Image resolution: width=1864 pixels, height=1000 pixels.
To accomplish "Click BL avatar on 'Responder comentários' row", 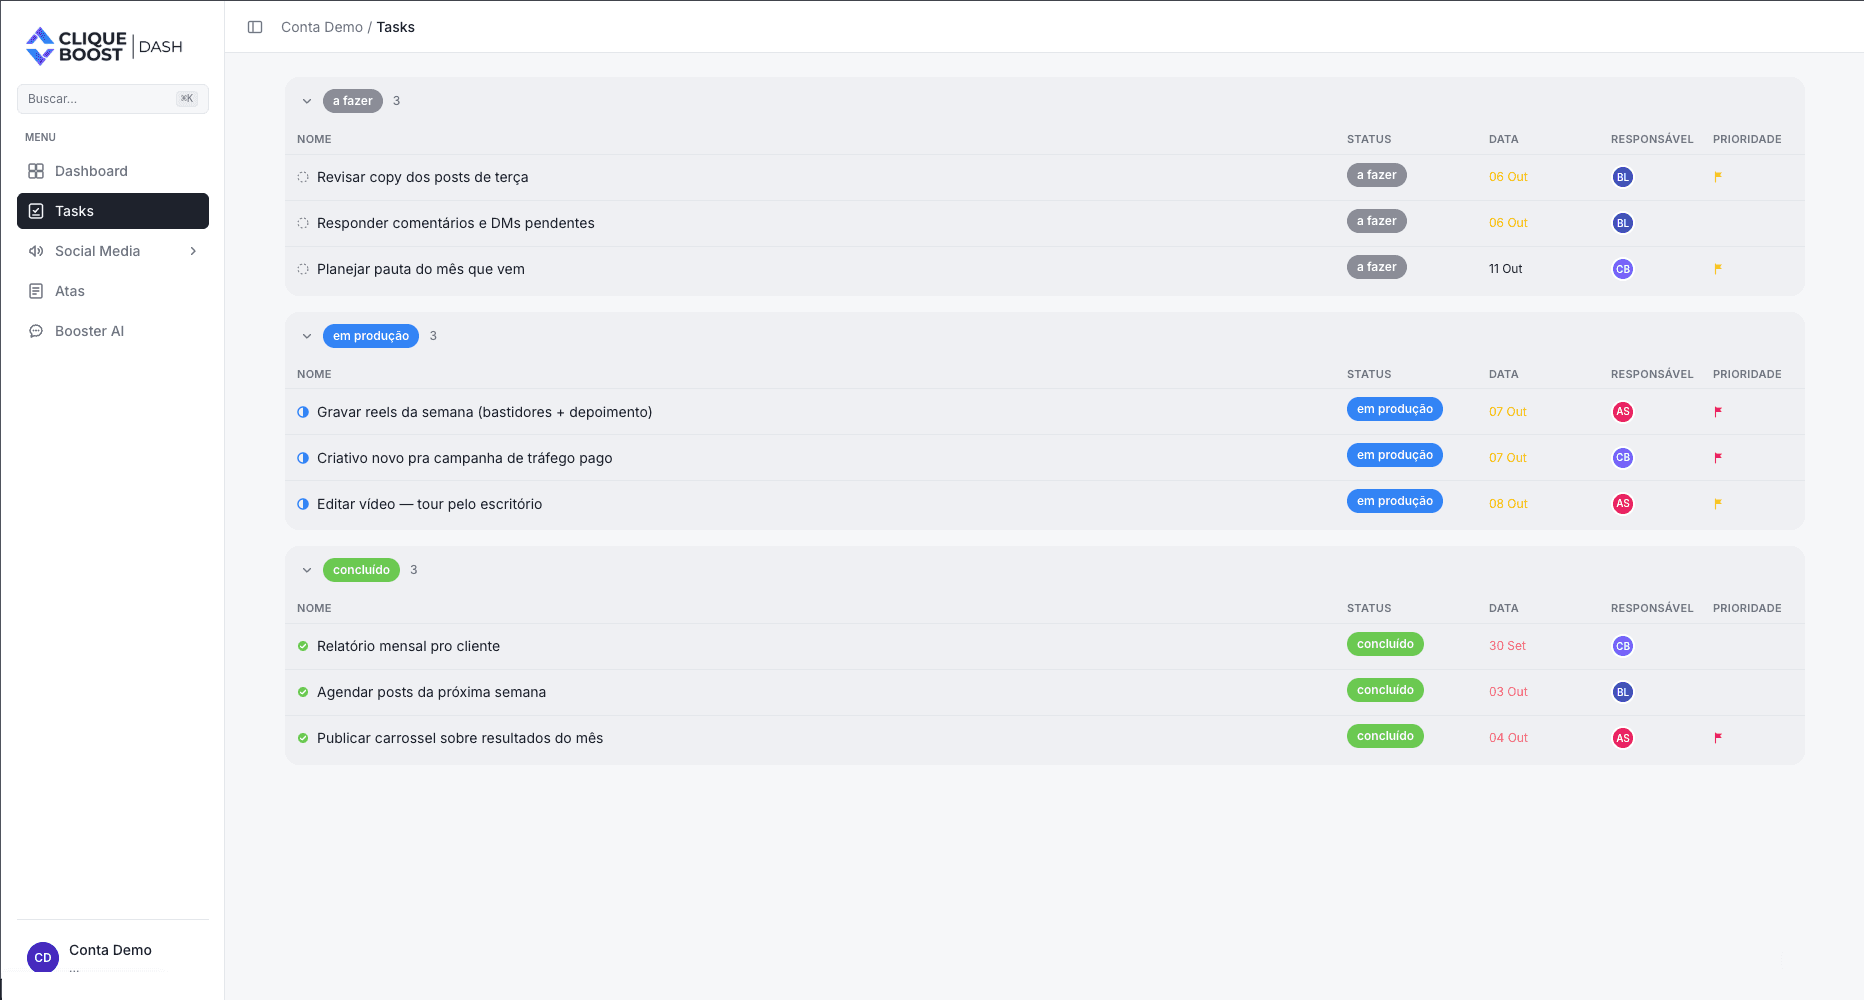I will click(1623, 223).
